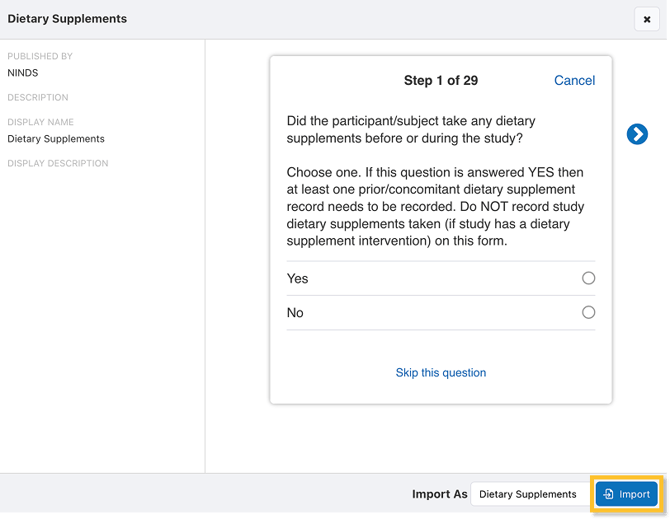The height and width of the screenshot is (519, 670).
Task: Click Skip this question link
Action: 440,372
